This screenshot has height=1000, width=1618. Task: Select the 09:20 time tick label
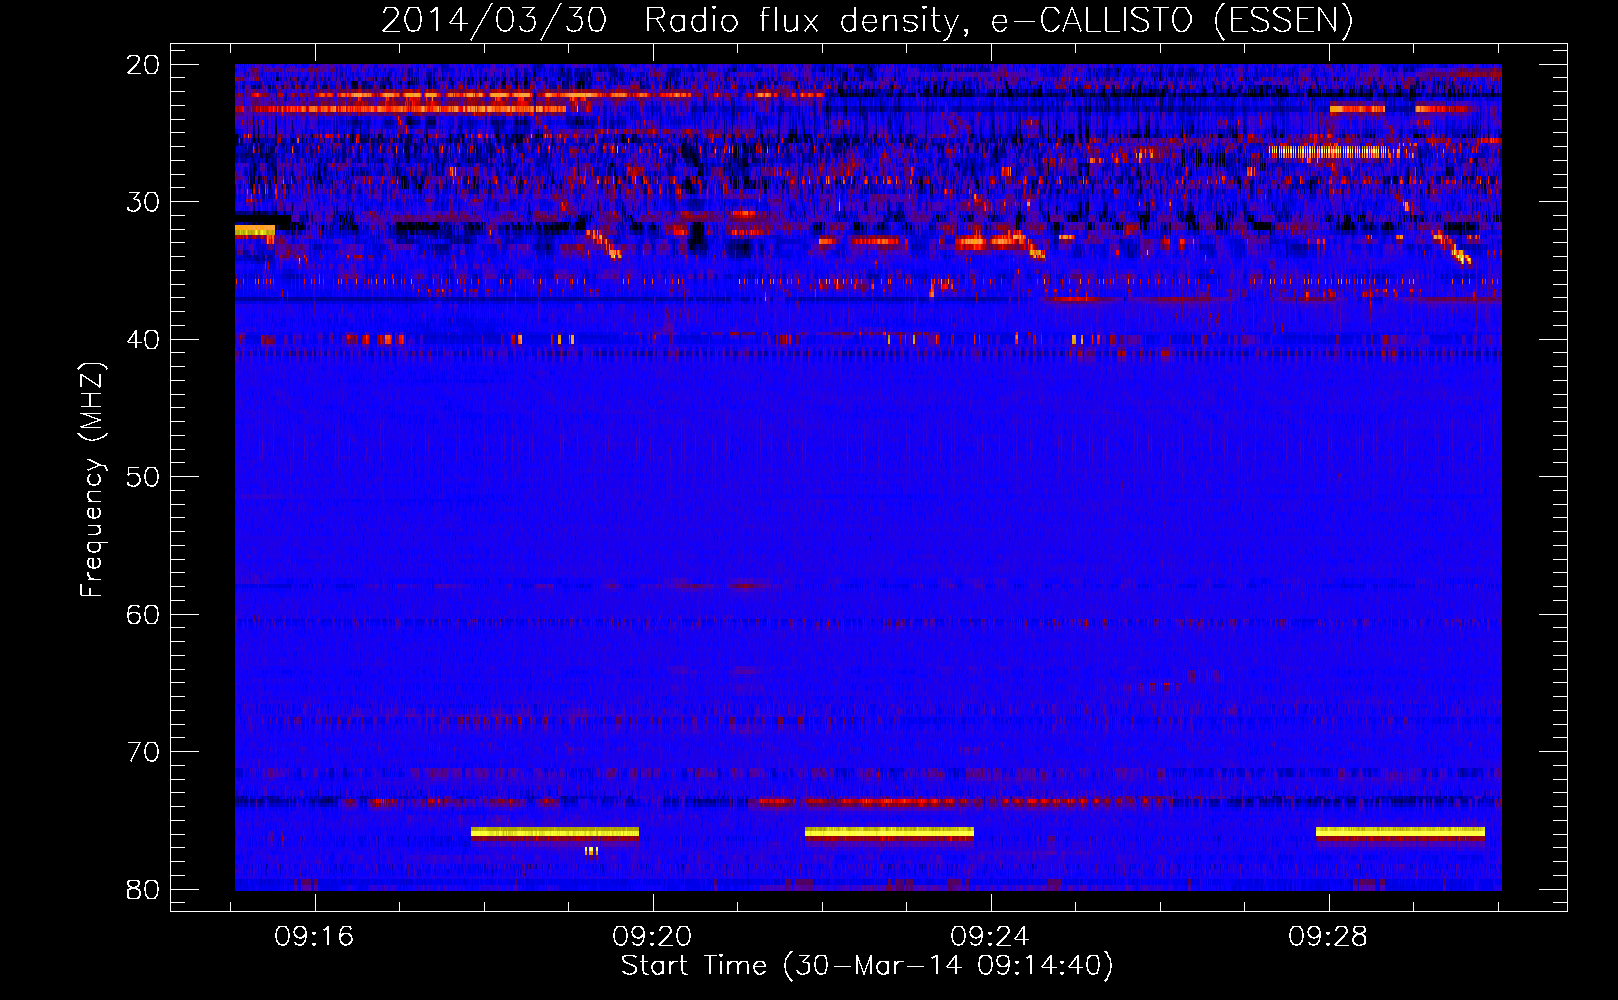pyautogui.click(x=652, y=937)
